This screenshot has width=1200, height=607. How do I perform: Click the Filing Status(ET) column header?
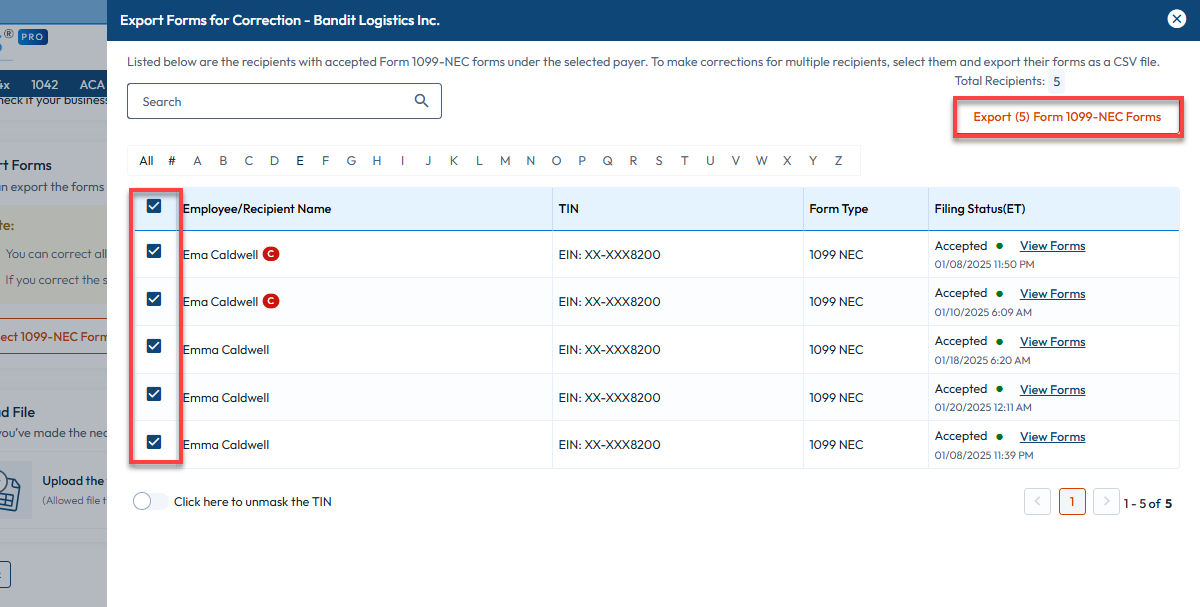point(980,209)
